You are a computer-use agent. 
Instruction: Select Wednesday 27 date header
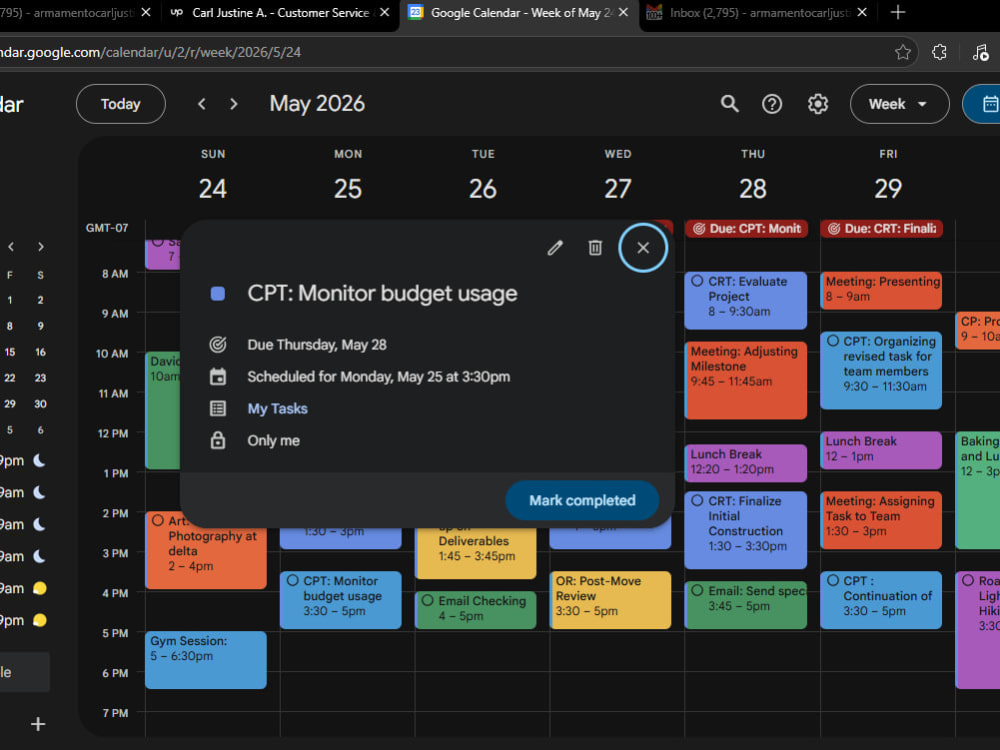click(x=618, y=188)
